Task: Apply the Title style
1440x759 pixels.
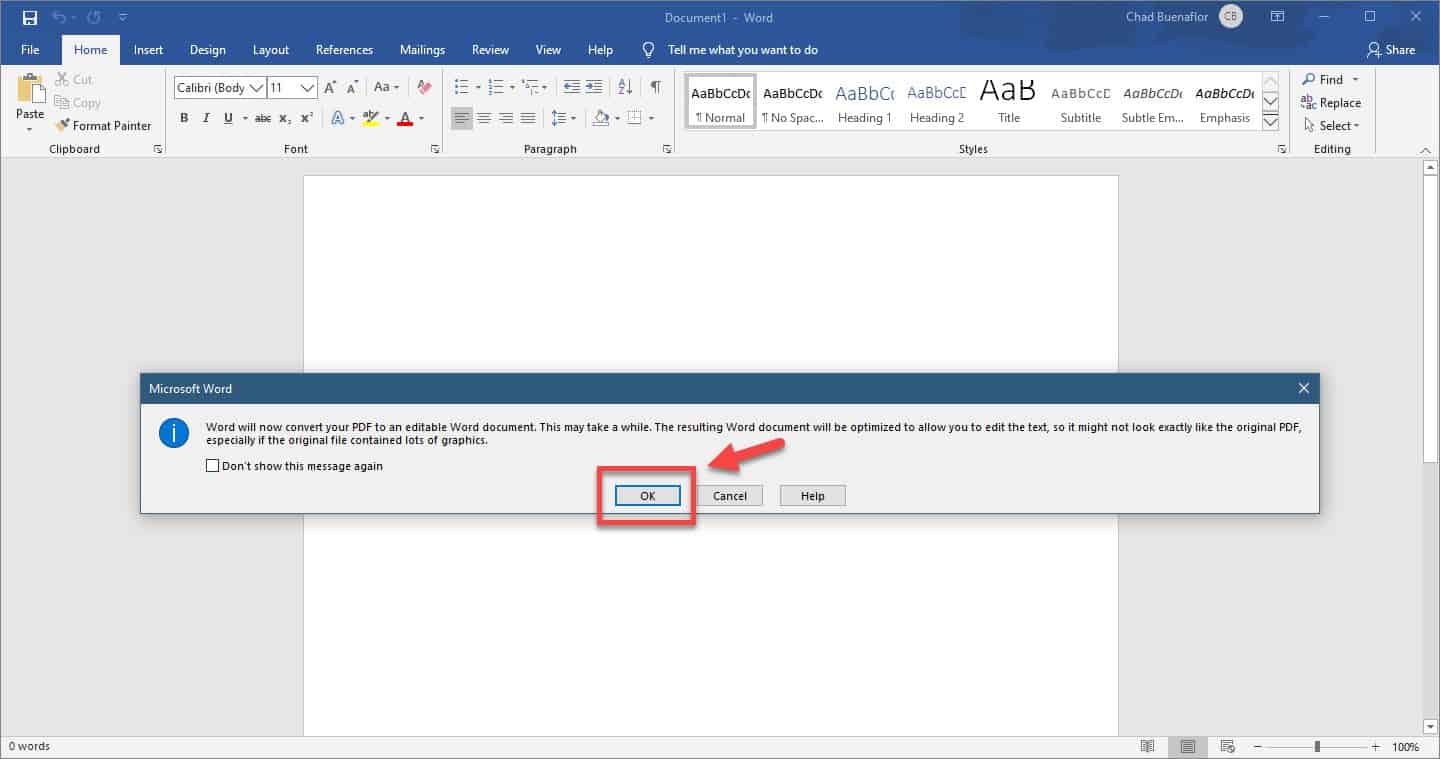Action: pos(1009,103)
